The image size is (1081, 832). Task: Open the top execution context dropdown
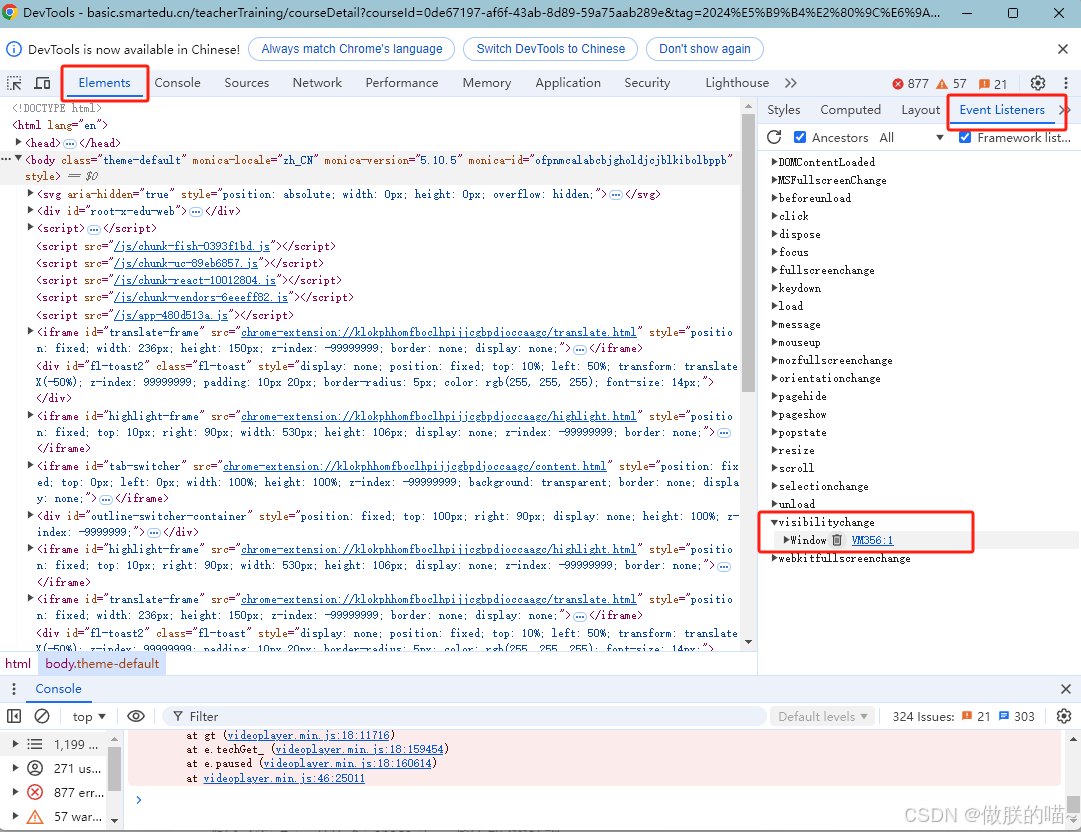(89, 716)
